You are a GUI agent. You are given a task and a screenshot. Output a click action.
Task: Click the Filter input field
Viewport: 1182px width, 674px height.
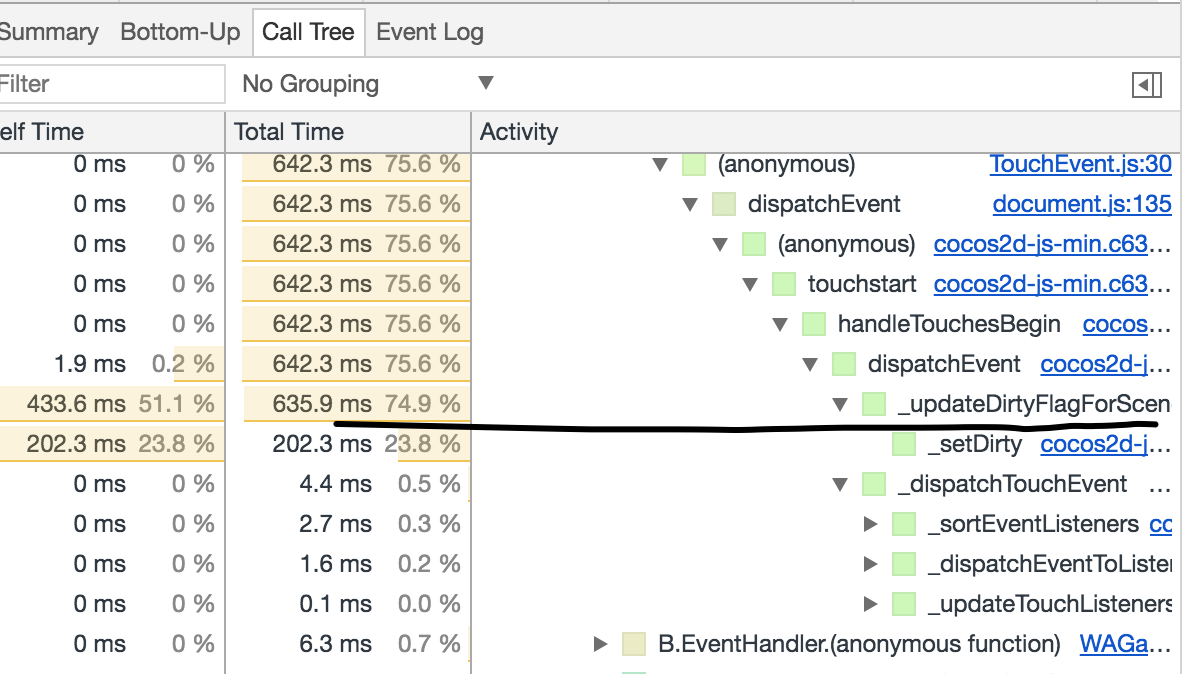click(x=110, y=84)
